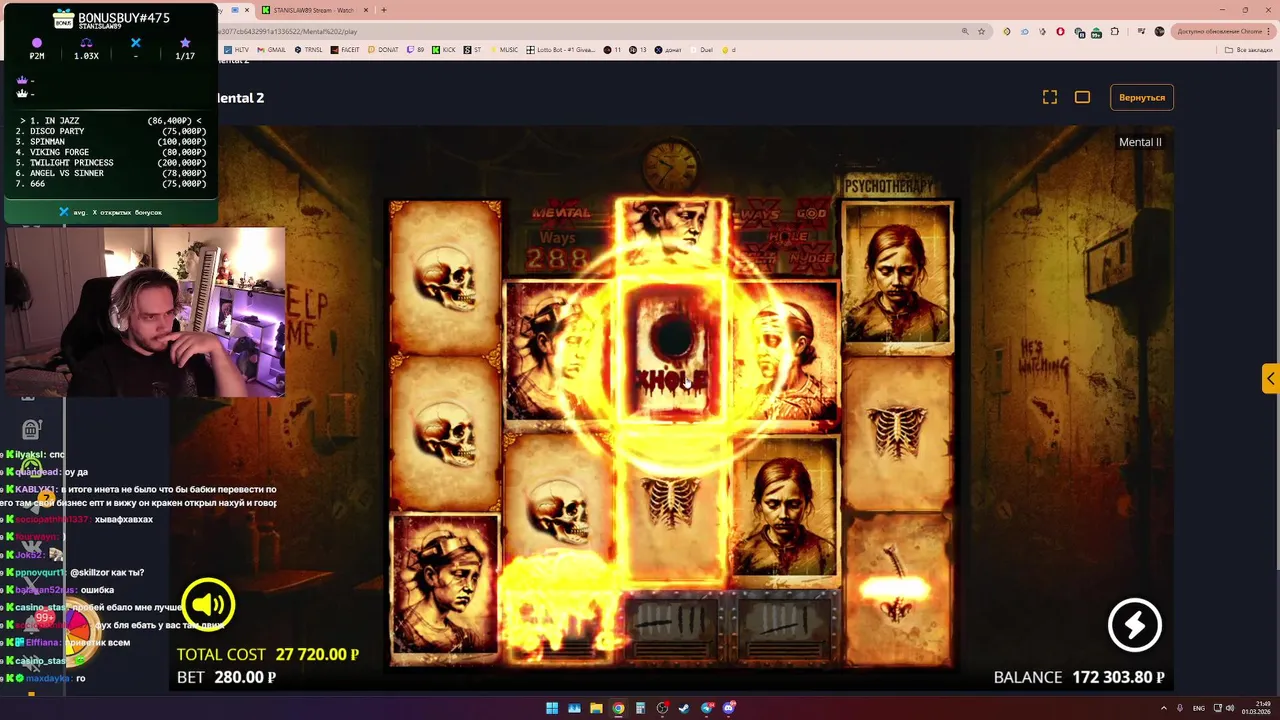Open File Explorer from taskbar
1280x720 pixels.
click(596, 708)
